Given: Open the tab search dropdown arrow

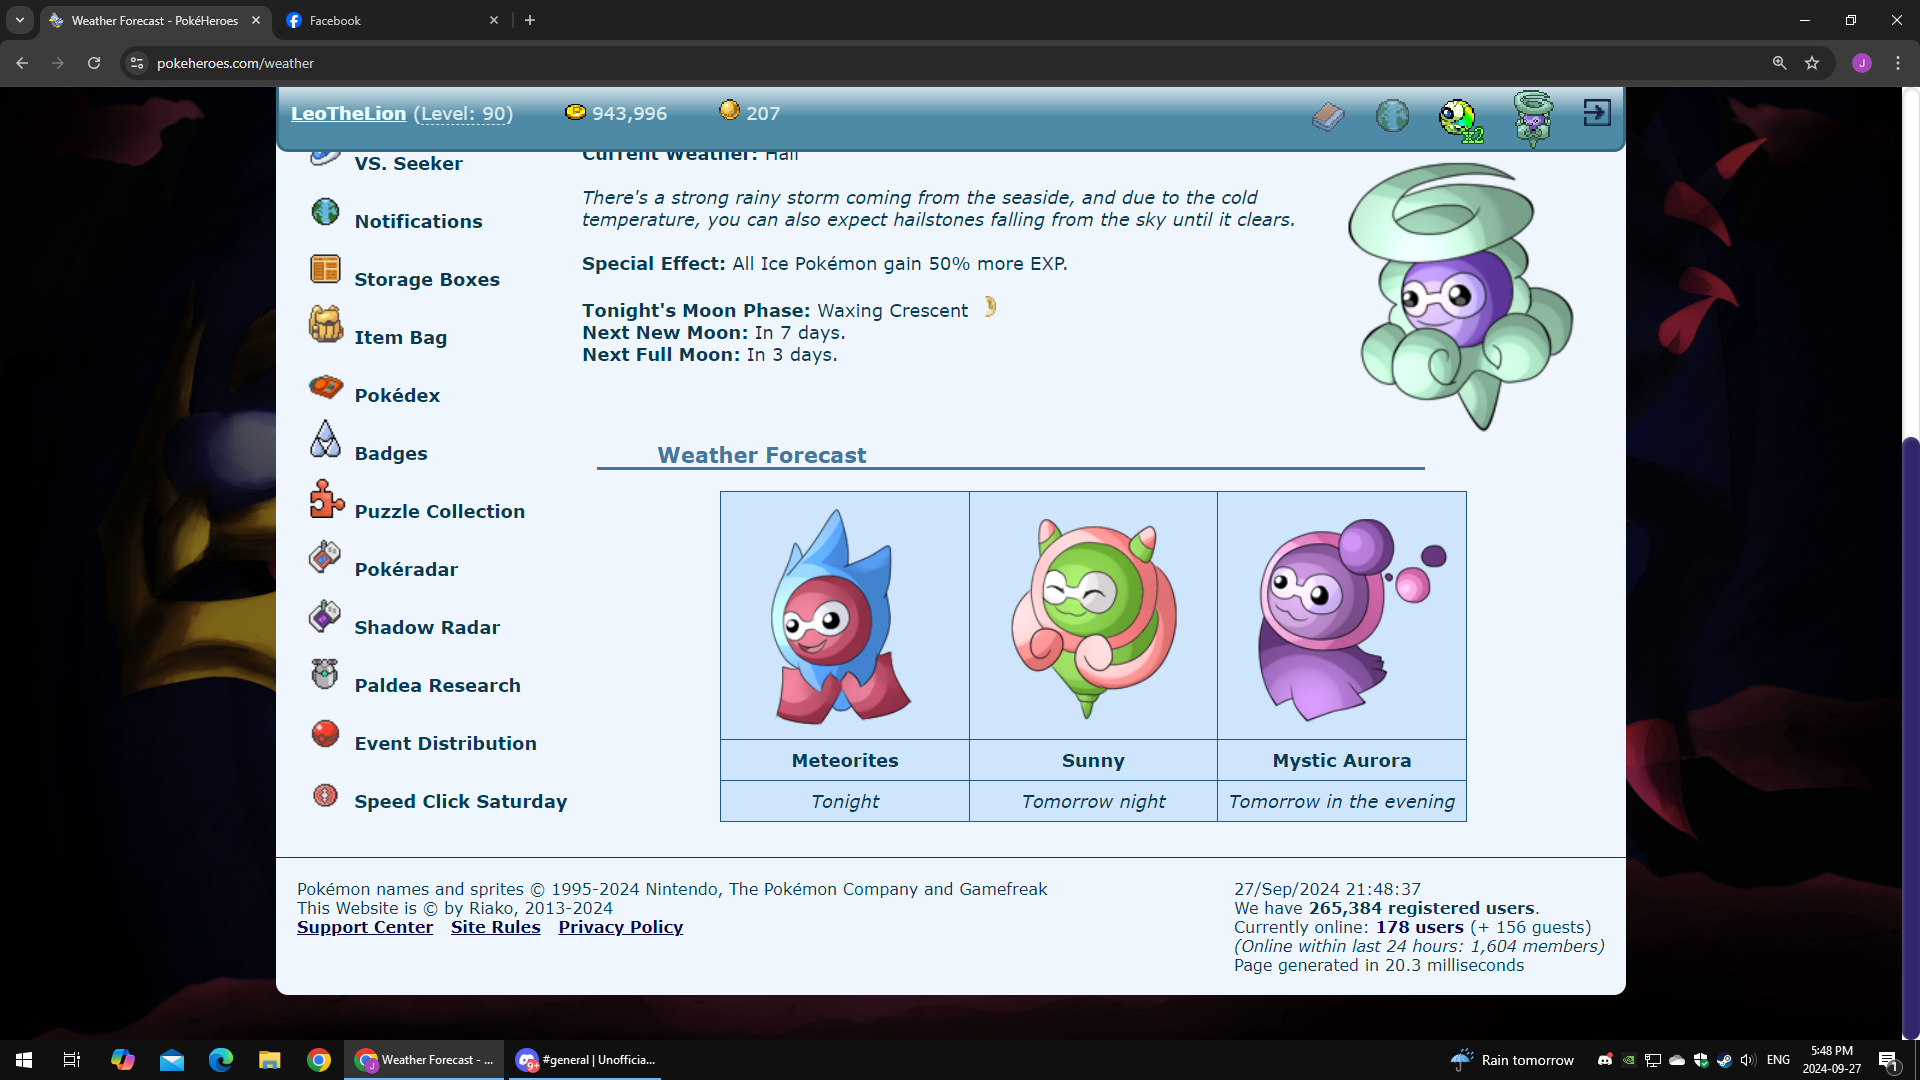Looking at the screenshot, I should 20,20.
